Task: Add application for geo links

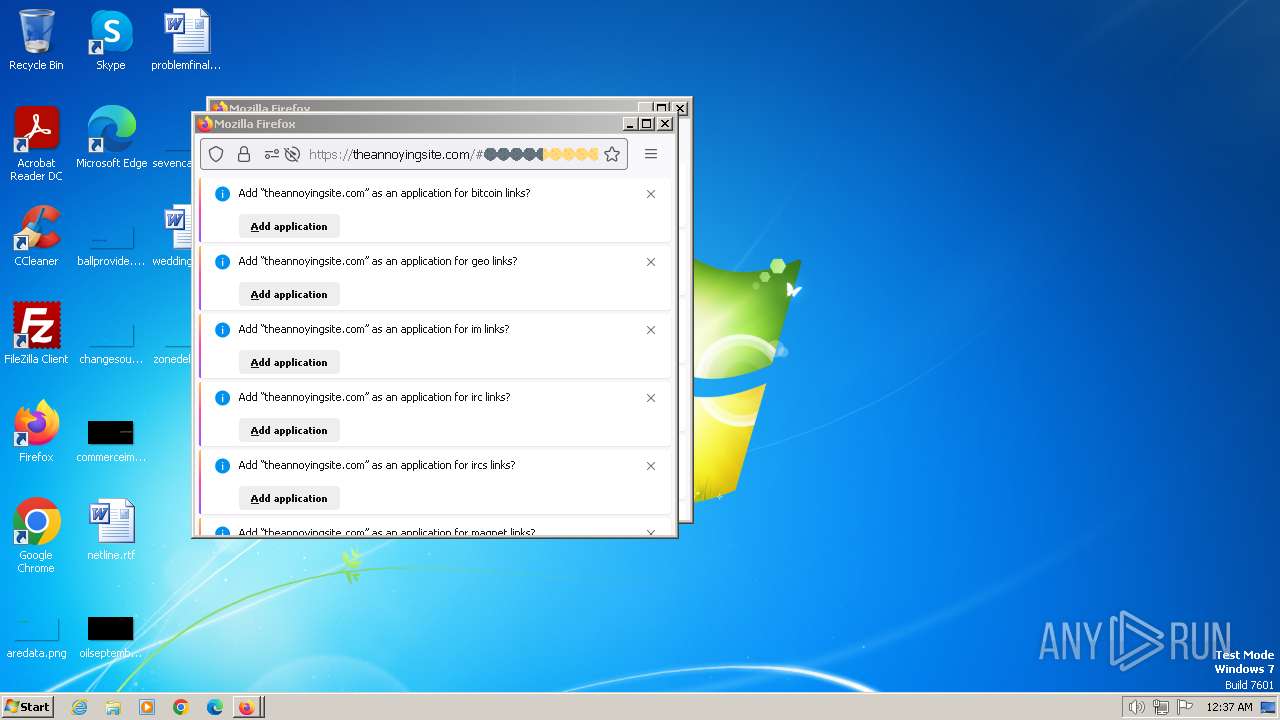Action: tap(289, 294)
